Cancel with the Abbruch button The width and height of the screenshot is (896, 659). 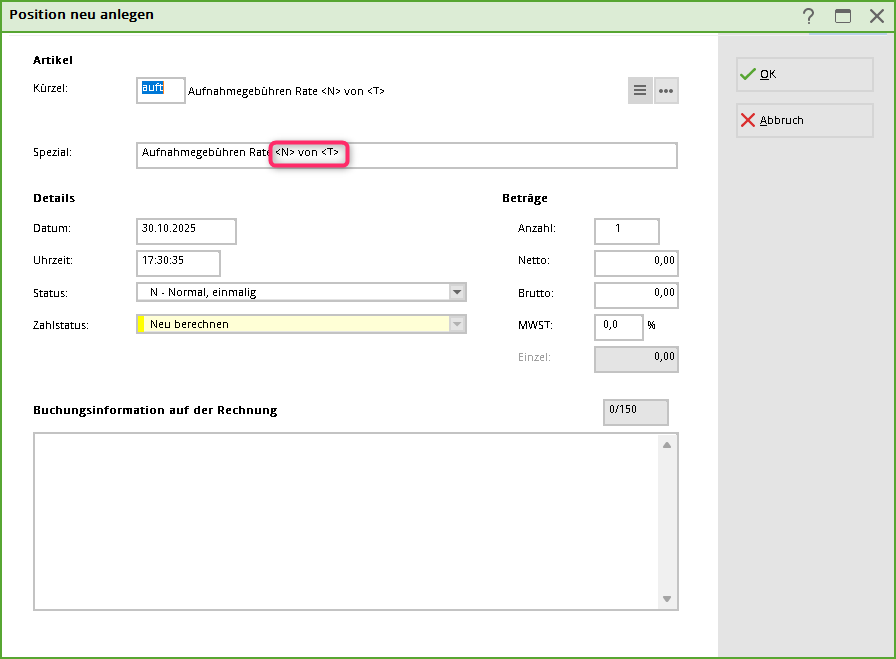click(x=804, y=121)
